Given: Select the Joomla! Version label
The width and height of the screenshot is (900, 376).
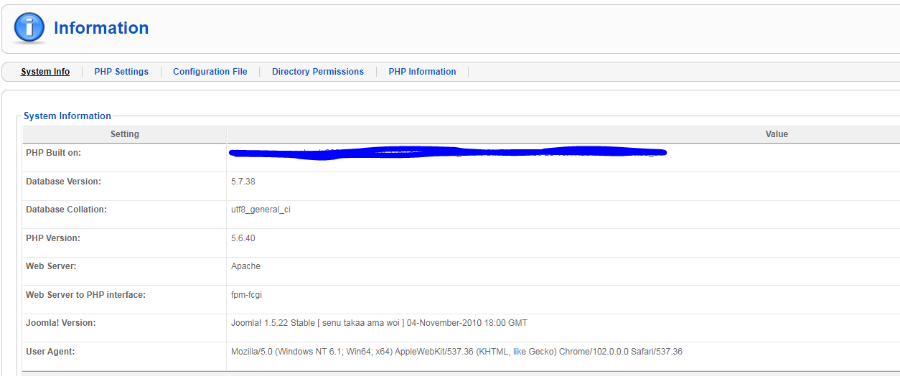Looking at the screenshot, I should click(61, 323).
